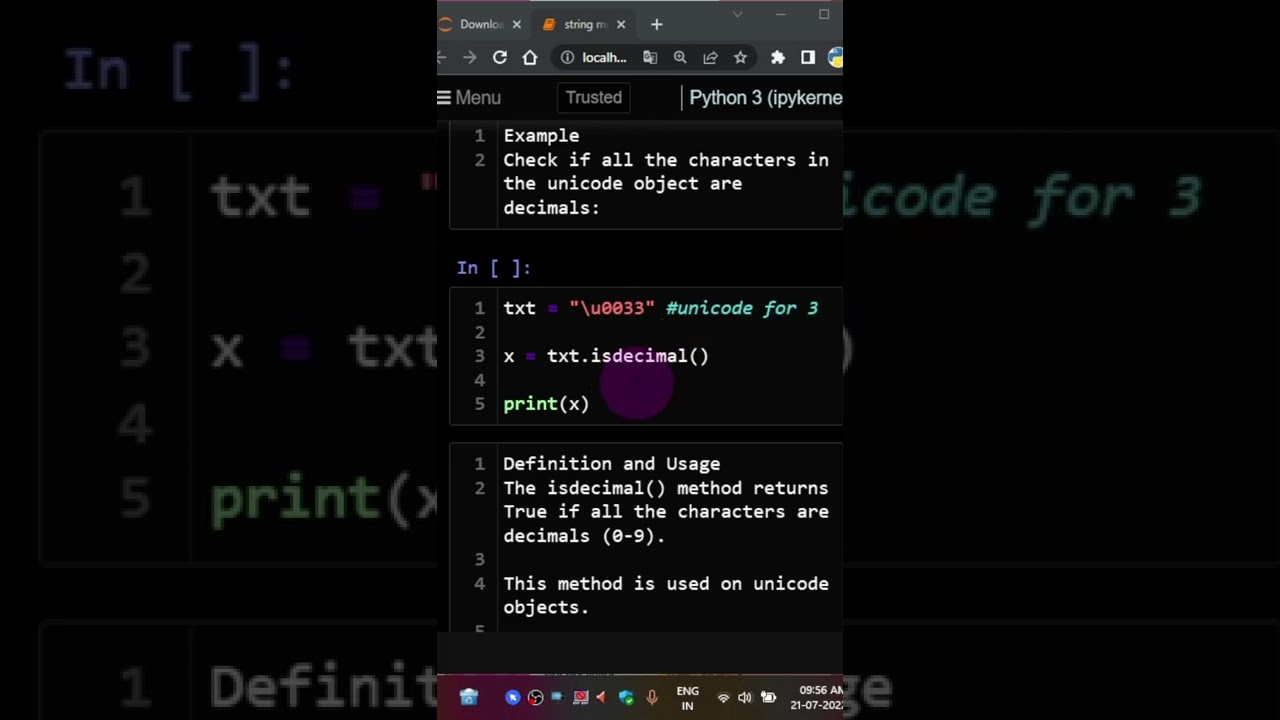Close the Download browser tab
The image size is (1280, 720).
point(517,24)
